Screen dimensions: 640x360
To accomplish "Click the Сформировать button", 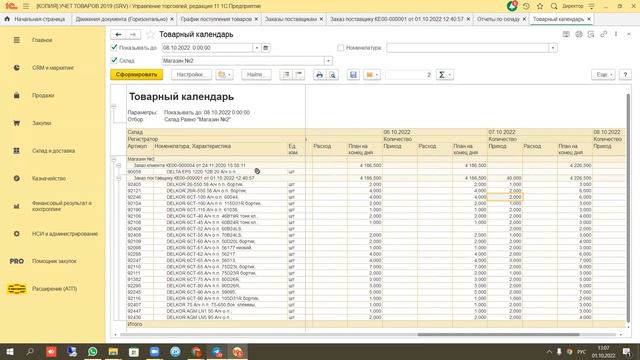I will pos(137,75).
